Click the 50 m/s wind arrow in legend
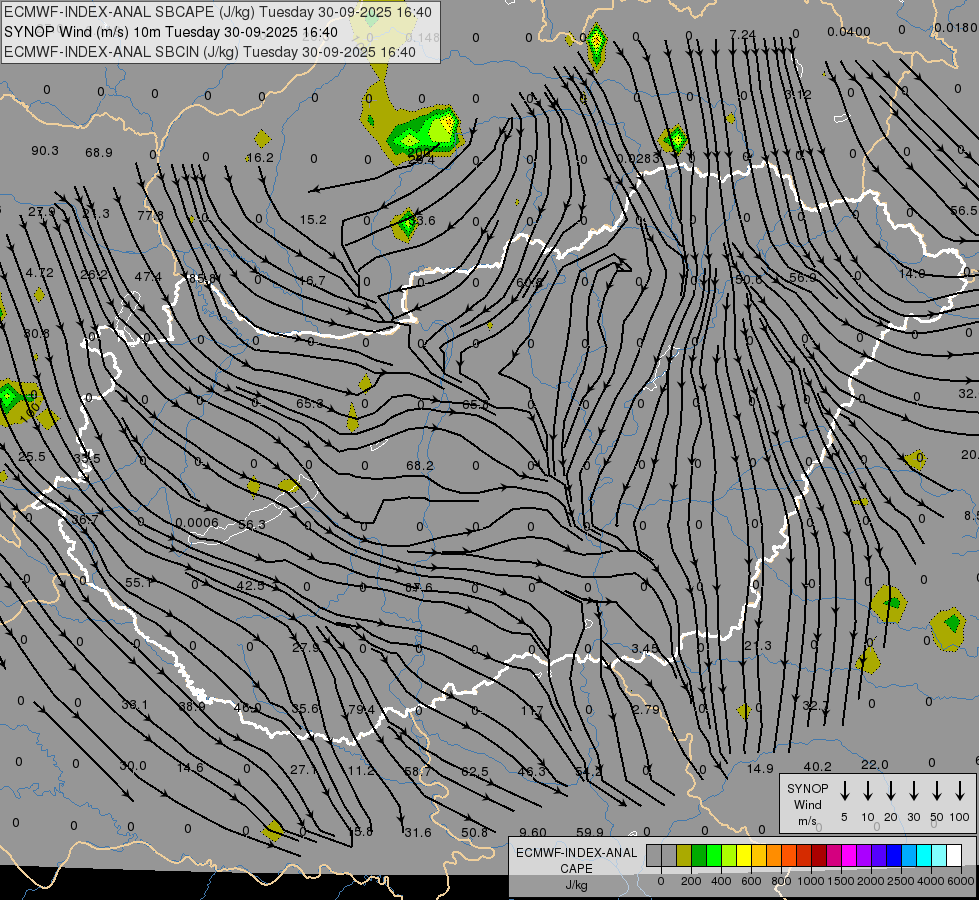 [937, 791]
